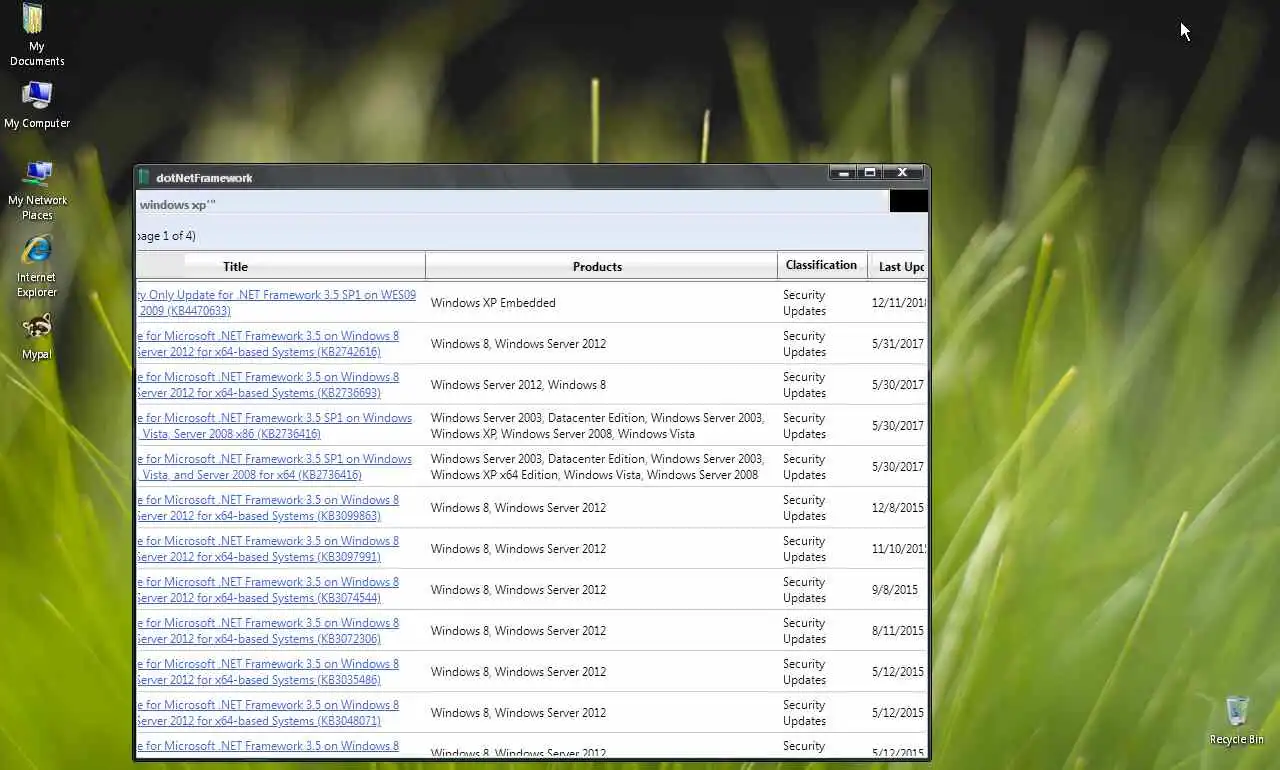Screen dimensions: 1280x770
Task: Select My Network Places desktop icon
Action: pos(37,190)
